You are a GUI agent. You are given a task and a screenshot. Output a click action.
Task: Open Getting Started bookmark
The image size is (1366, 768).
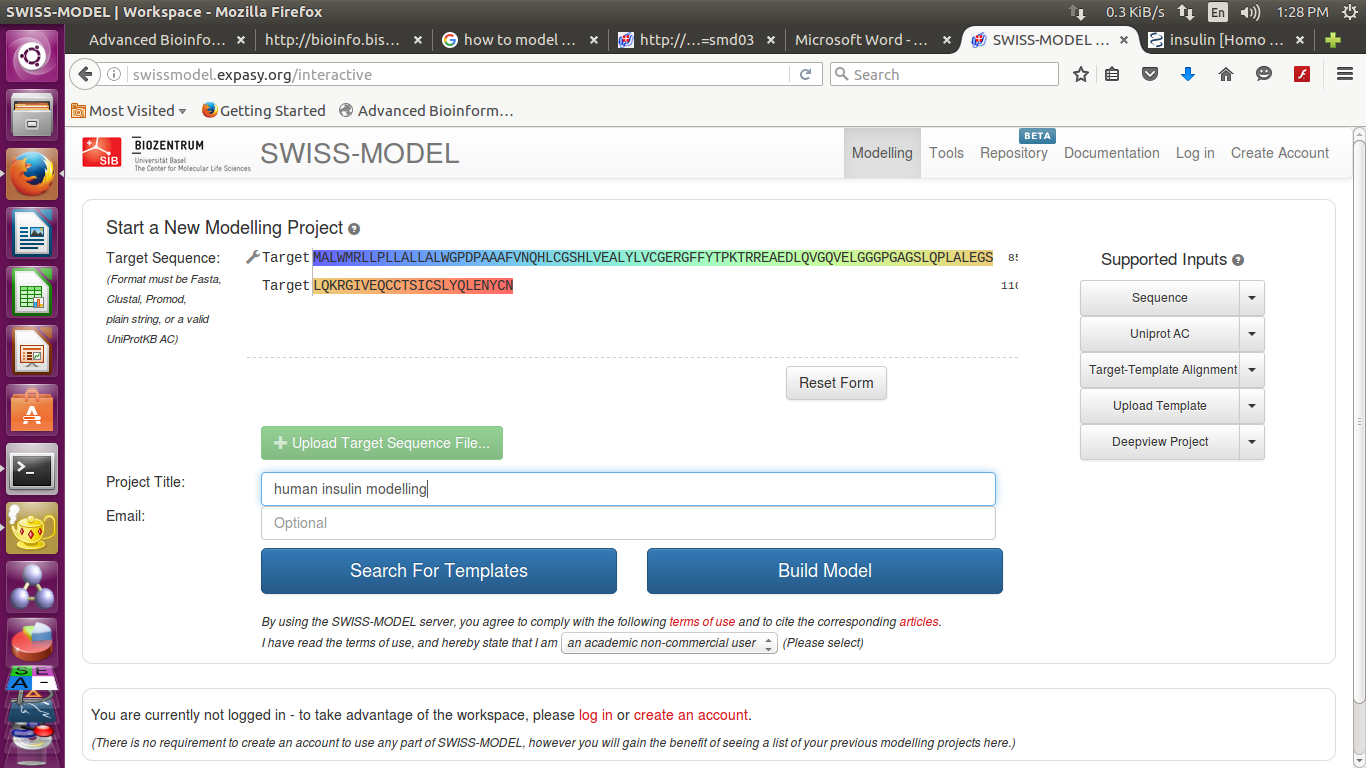[x=263, y=111]
